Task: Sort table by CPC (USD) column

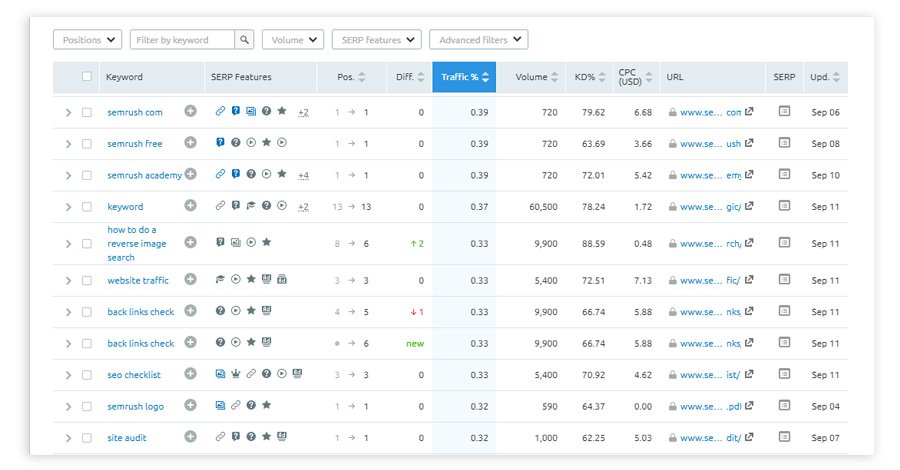Action: pyautogui.click(x=635, y=77)
